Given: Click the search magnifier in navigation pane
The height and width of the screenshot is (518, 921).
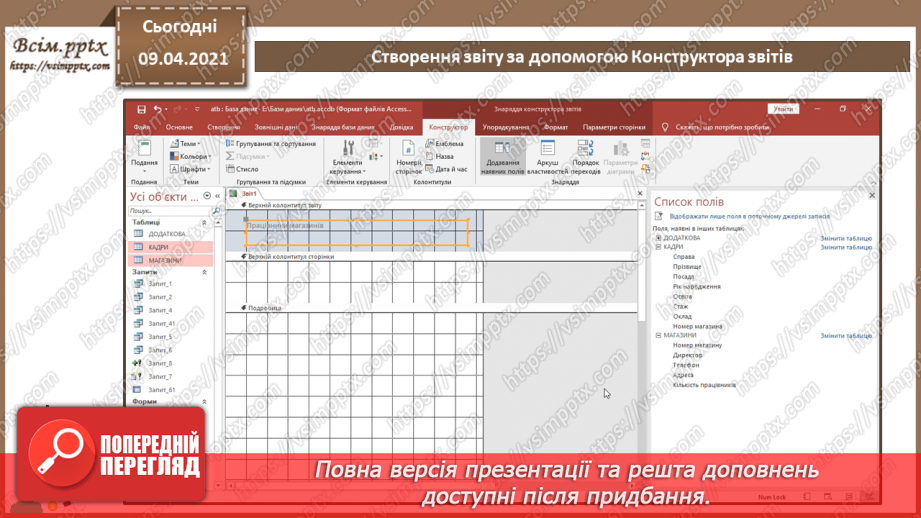Looking at the screenshot, I should pos(216,211).
